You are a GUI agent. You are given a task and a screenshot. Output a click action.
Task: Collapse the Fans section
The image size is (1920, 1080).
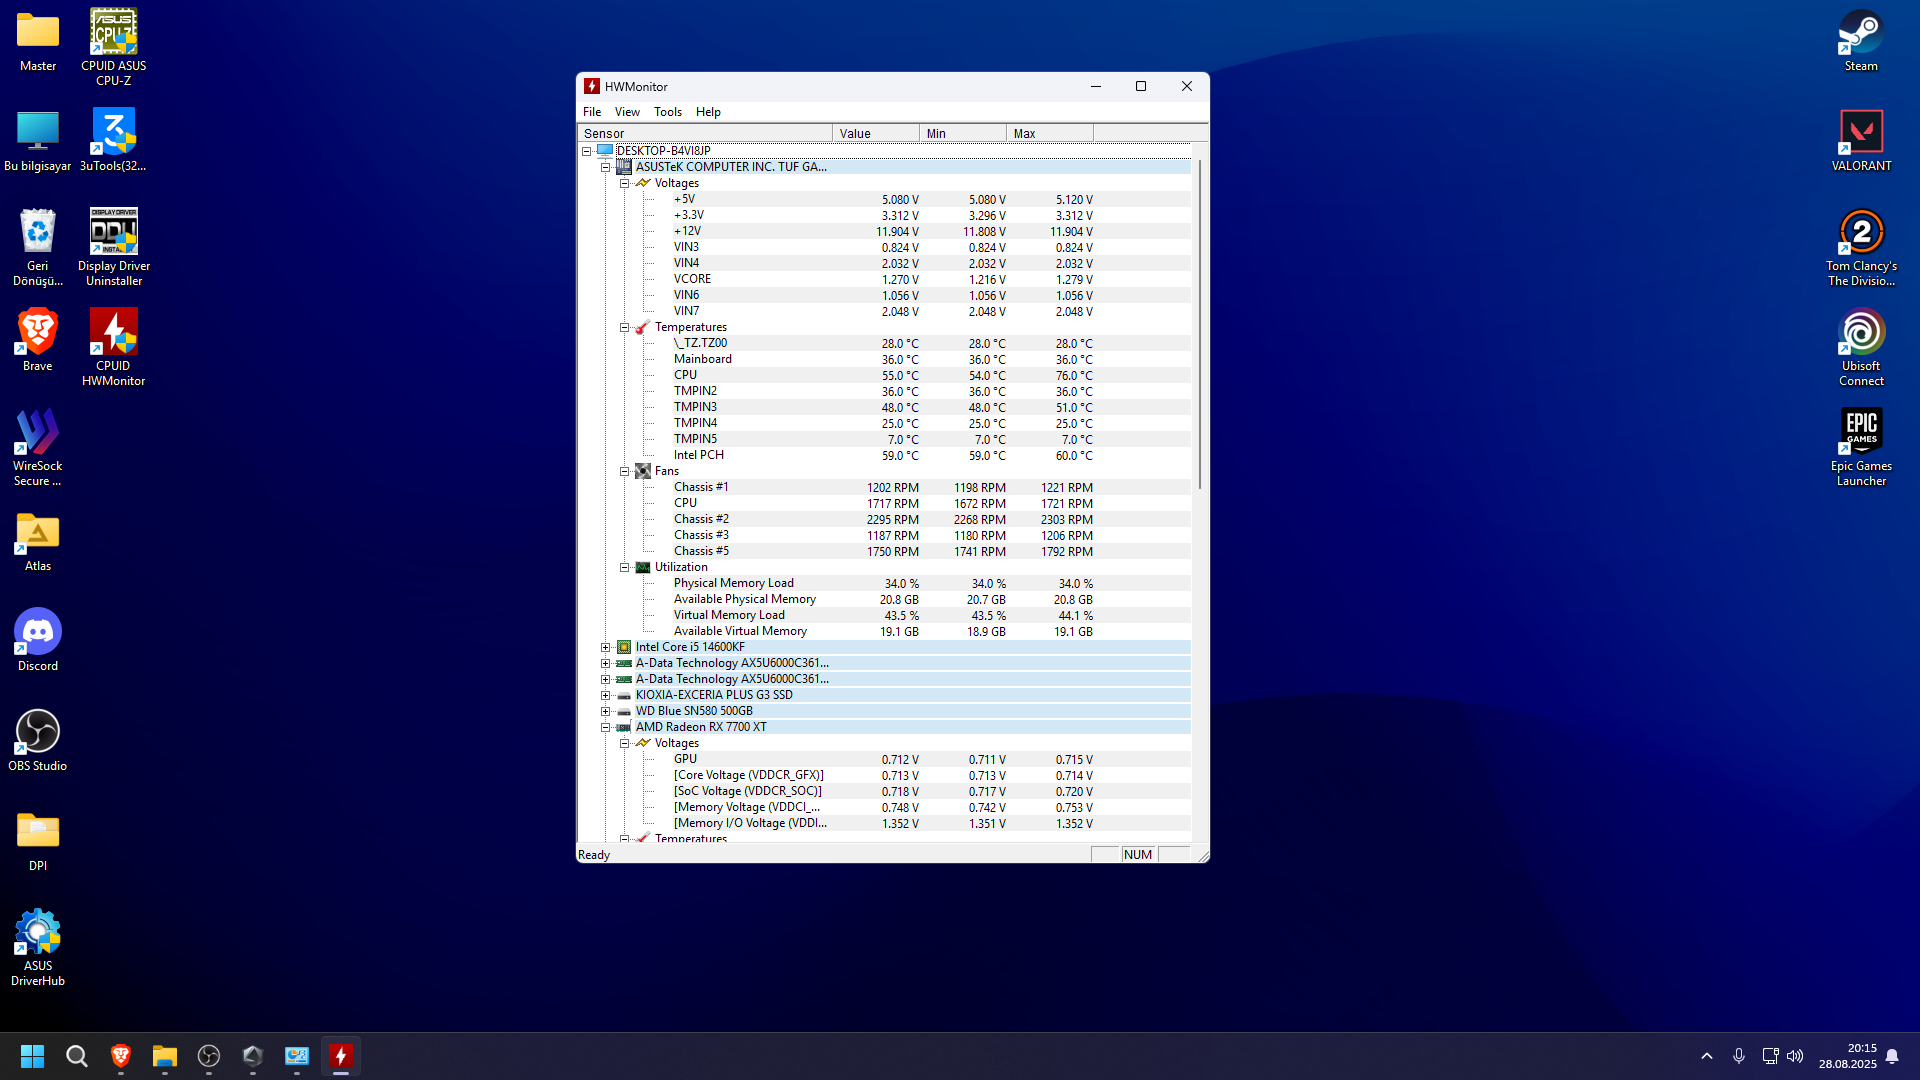(x=625, y=471)
